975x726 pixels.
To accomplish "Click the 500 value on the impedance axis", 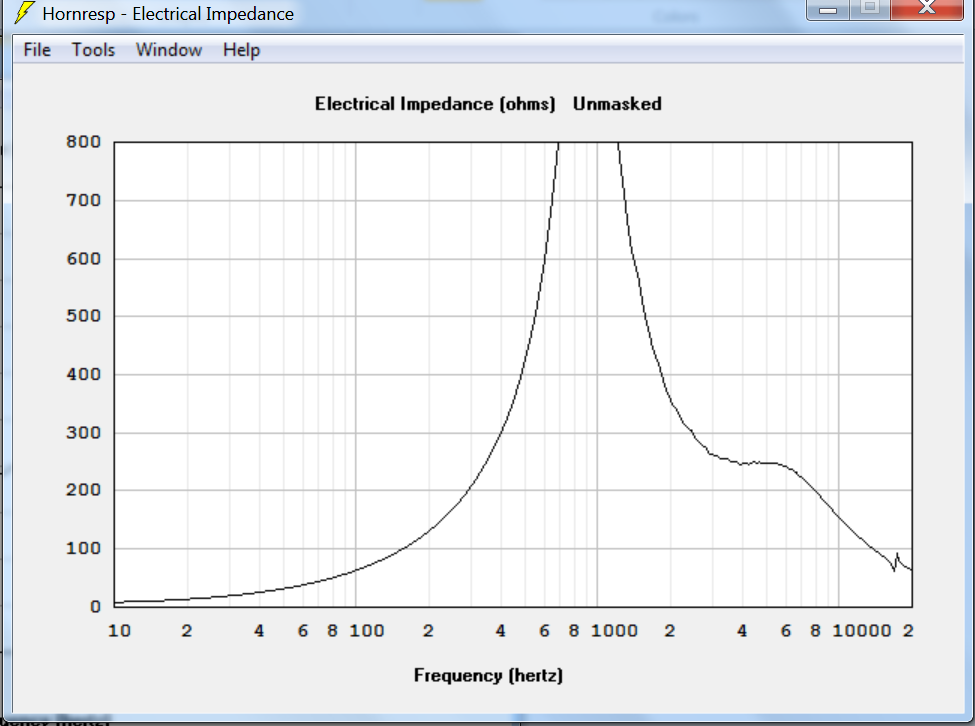I will coord(83,316).
